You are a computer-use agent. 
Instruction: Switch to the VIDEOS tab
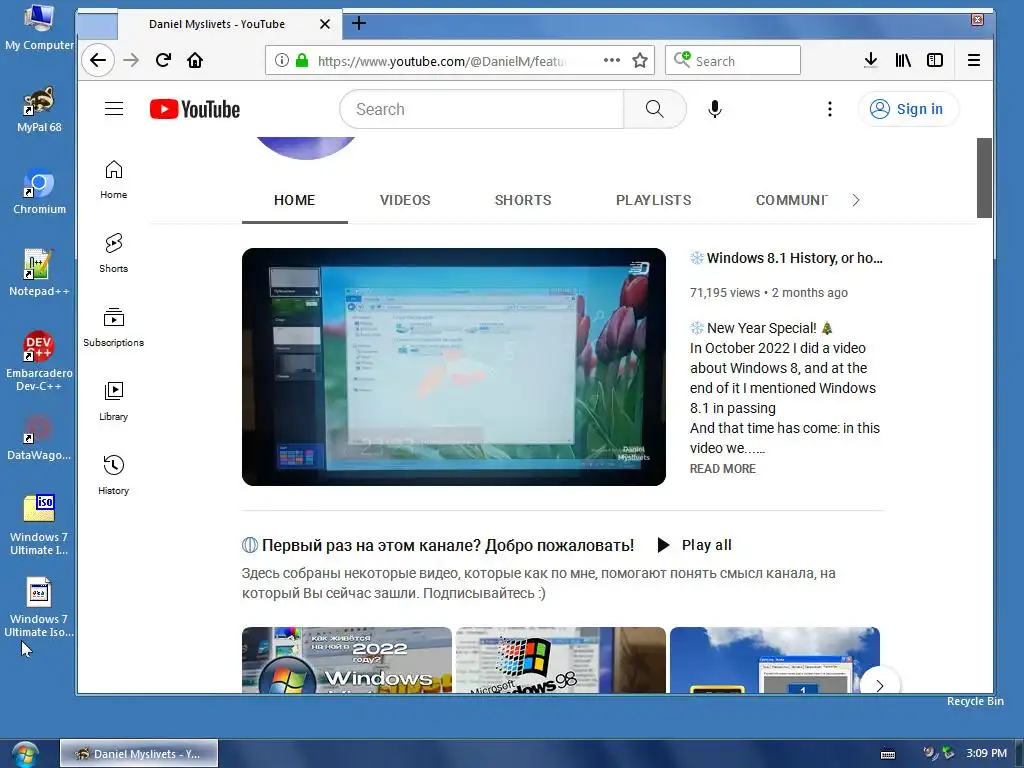(405, 200)
